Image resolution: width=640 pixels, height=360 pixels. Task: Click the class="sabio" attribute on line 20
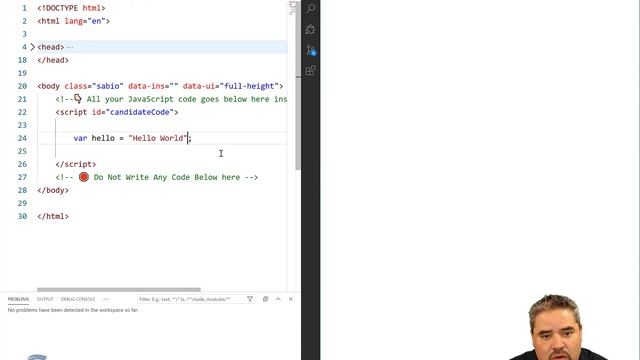pos(94,86)
